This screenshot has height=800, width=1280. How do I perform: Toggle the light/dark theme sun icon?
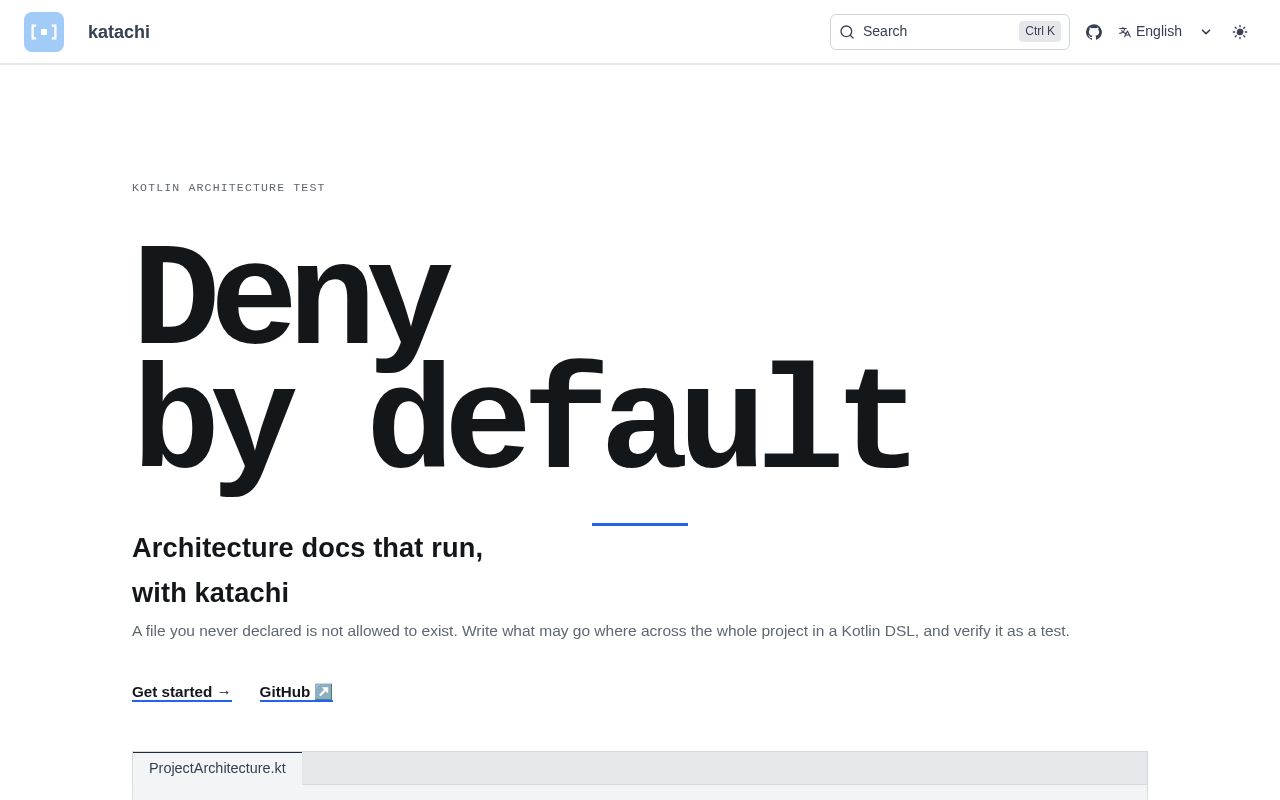(1240, 32)
